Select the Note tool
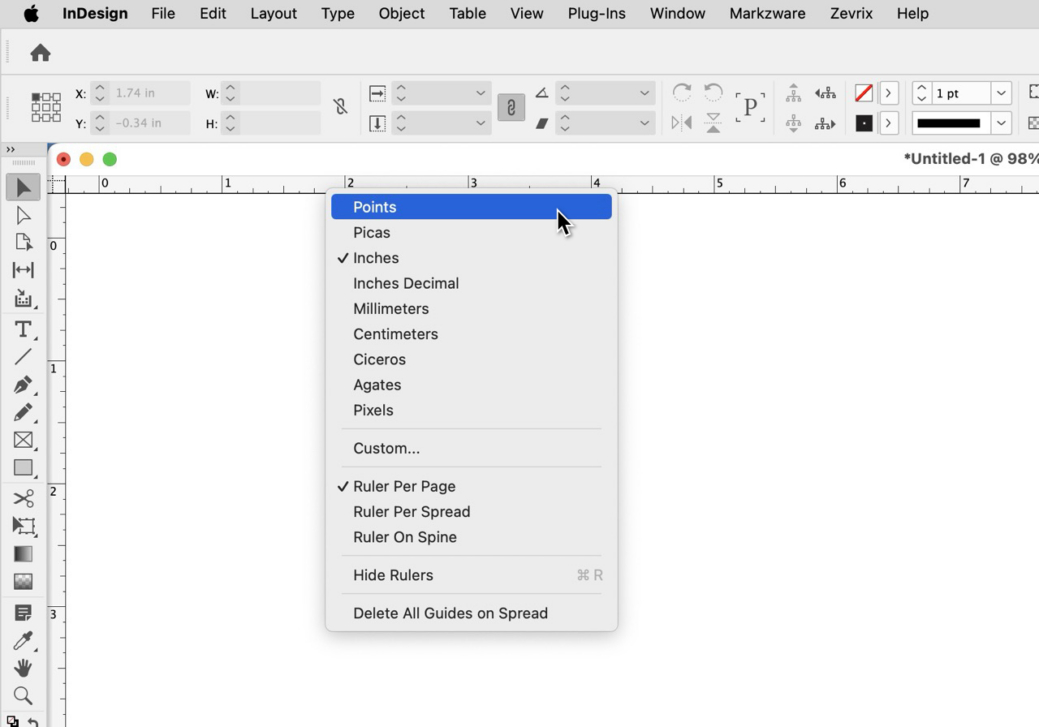 23,613
